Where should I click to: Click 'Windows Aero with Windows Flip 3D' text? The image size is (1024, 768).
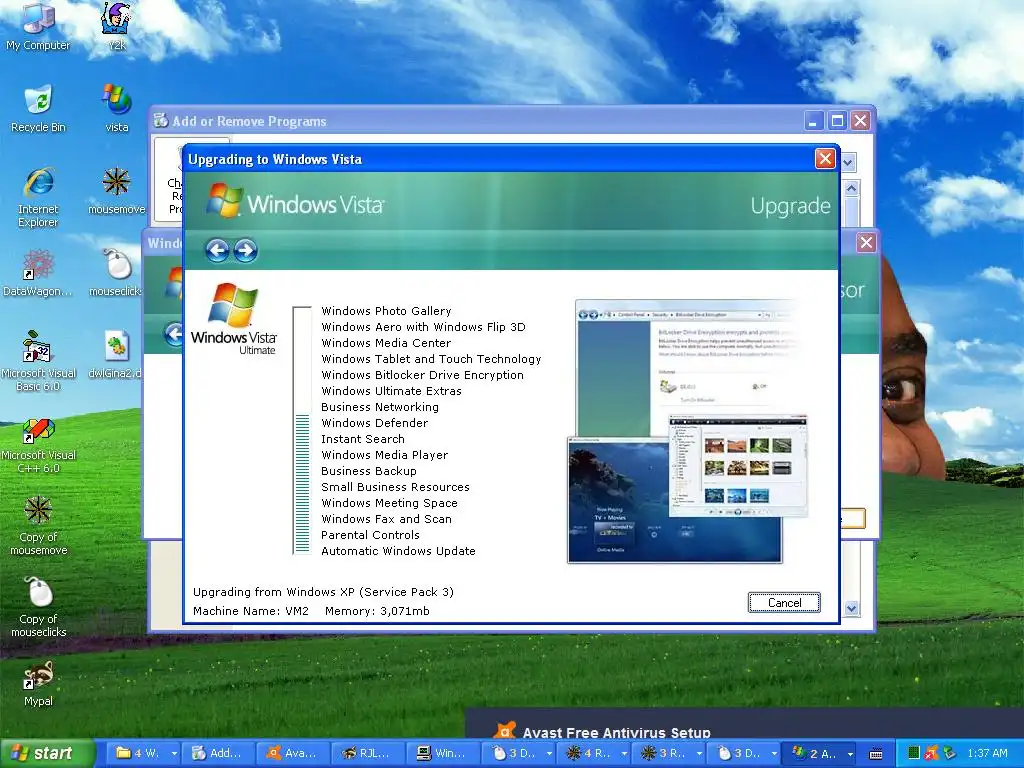[x=423, y=327]
